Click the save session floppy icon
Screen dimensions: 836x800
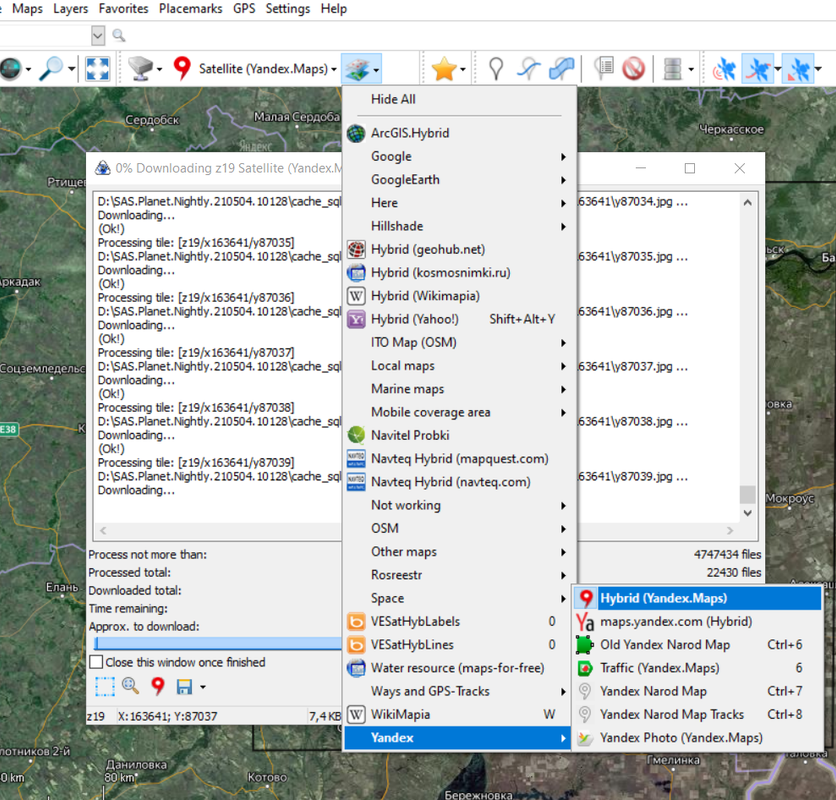pyautogui.click(x=184, y=686)
